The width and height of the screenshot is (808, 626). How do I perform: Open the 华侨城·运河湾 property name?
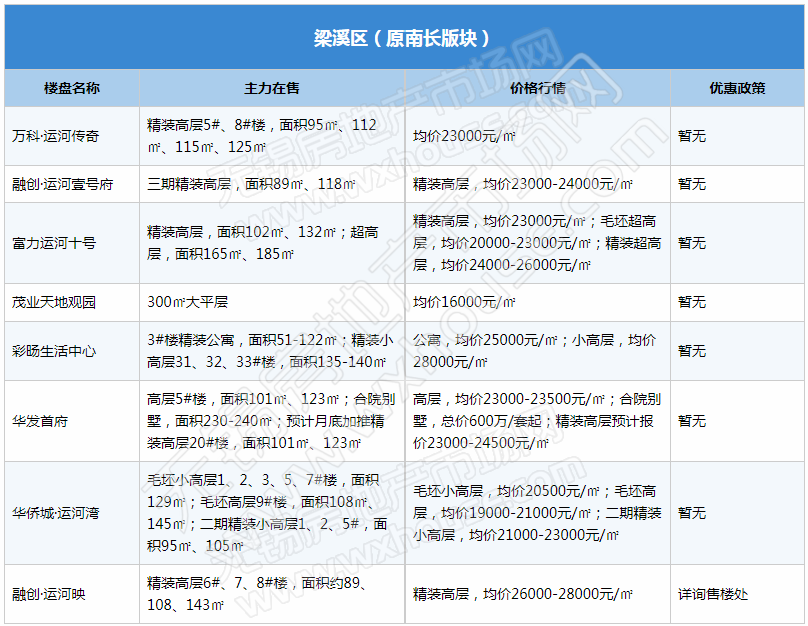[56, 513]
